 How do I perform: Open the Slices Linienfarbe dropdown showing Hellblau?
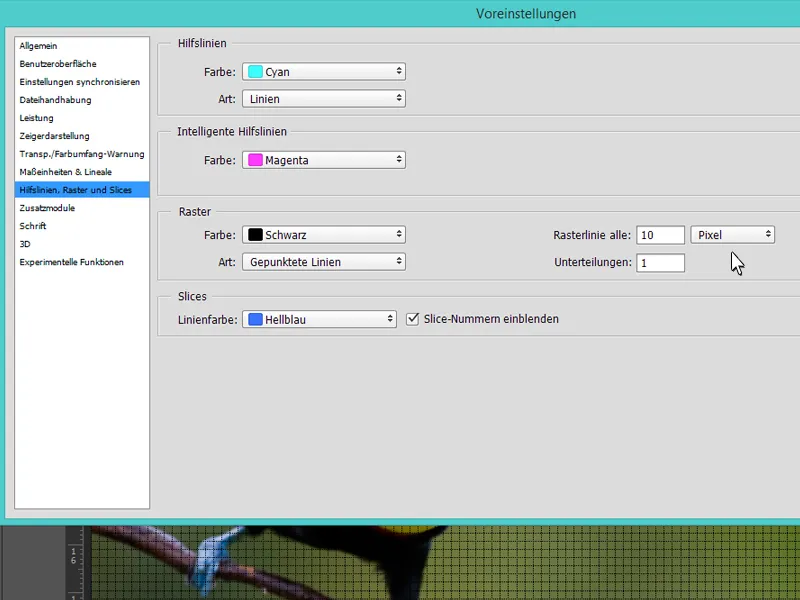pyautogui.click(x=319, y=319)
